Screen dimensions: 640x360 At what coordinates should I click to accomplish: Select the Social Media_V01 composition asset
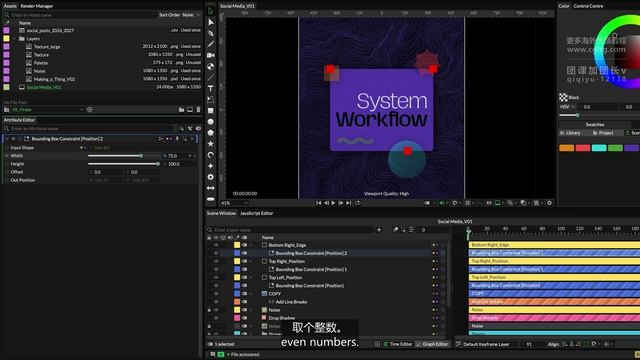[44, 87]
